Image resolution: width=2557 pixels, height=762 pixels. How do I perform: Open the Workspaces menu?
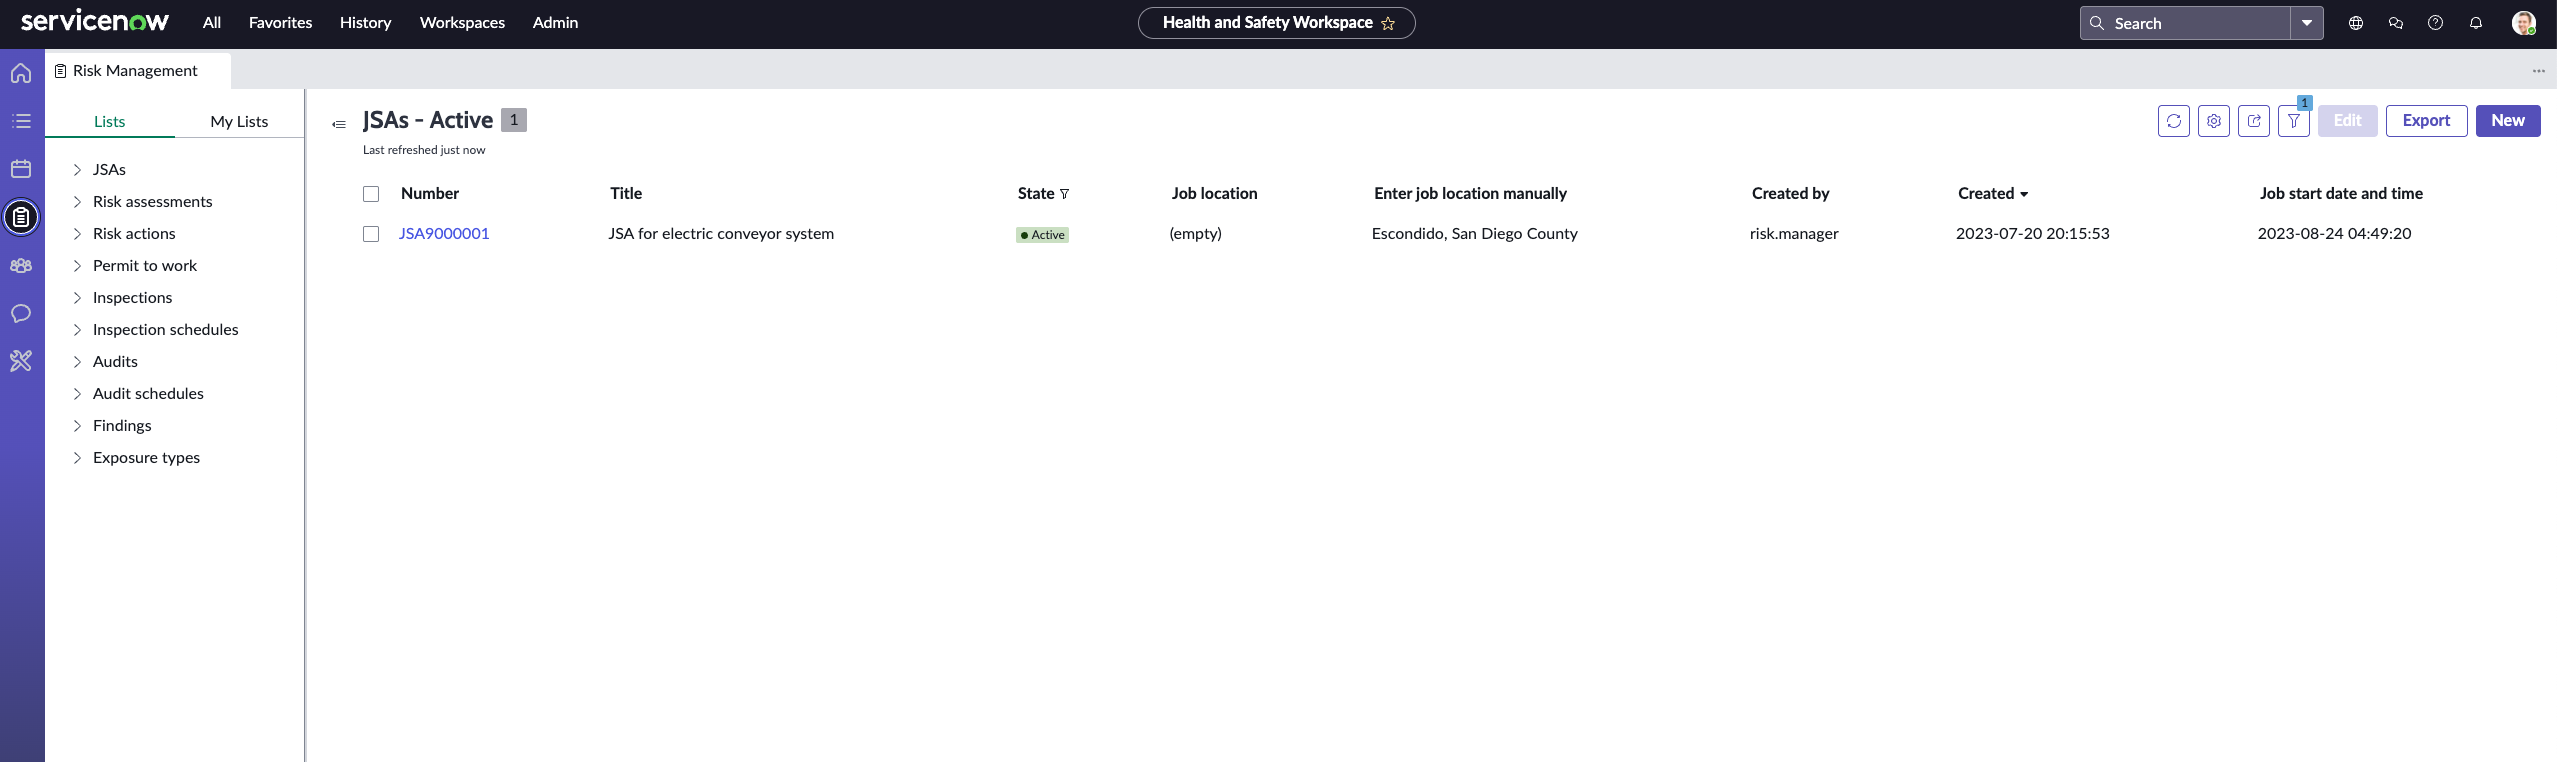(462, 22)
